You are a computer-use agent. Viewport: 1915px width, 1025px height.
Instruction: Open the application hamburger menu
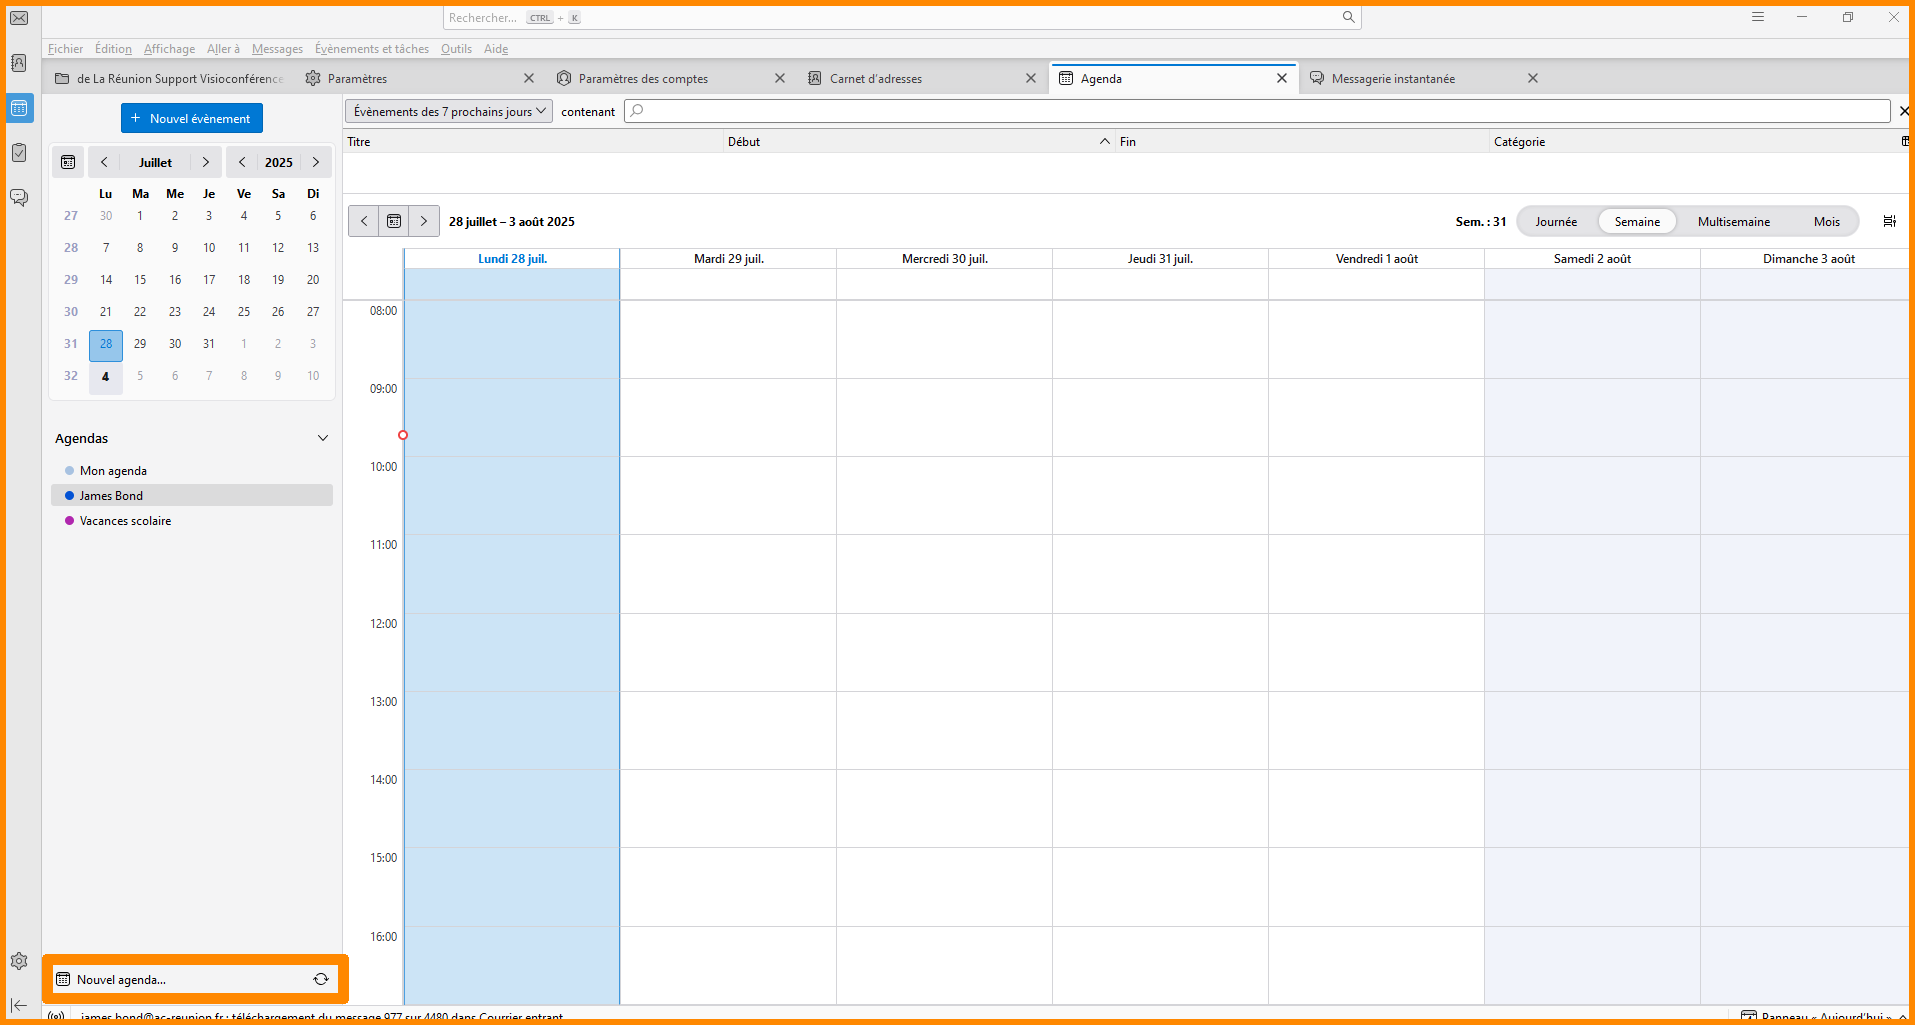pyautogui.click(x=1757, y=17)
